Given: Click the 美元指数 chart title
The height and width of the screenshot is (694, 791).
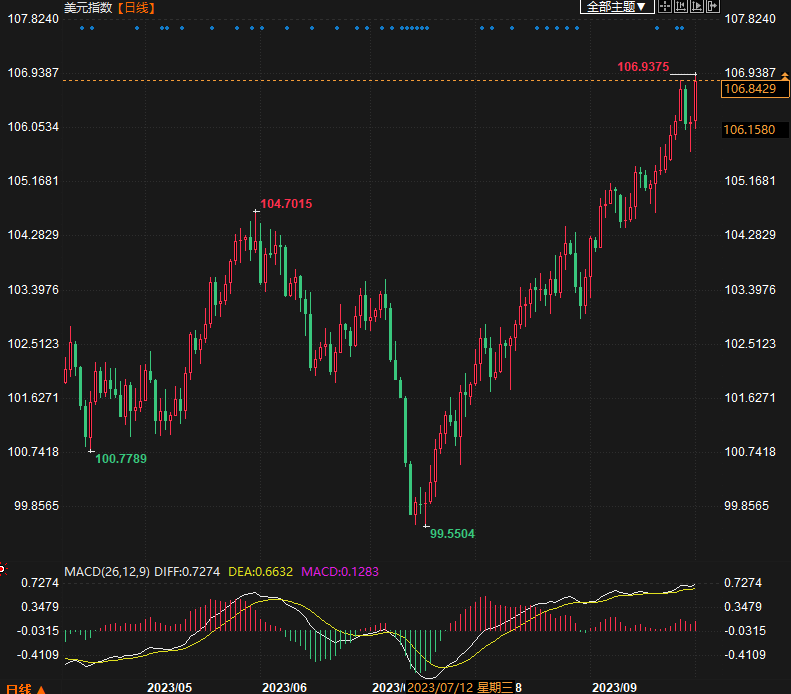Looking at the screenshot, I should pyautogui.click(x=88, y=7).
